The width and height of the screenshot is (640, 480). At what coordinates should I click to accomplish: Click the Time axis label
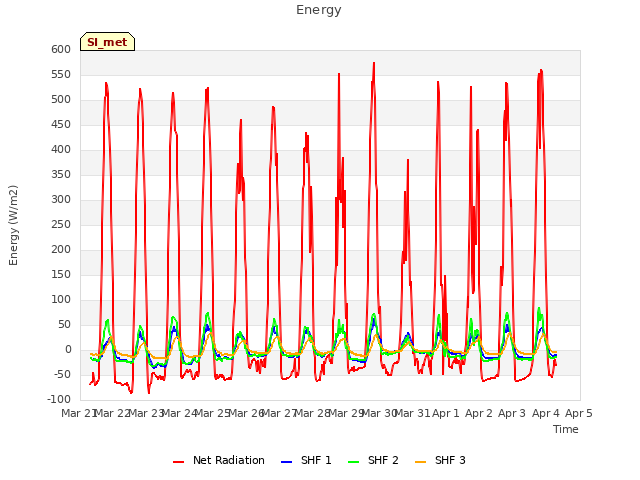pyautogui.click(x=566, y=429)
